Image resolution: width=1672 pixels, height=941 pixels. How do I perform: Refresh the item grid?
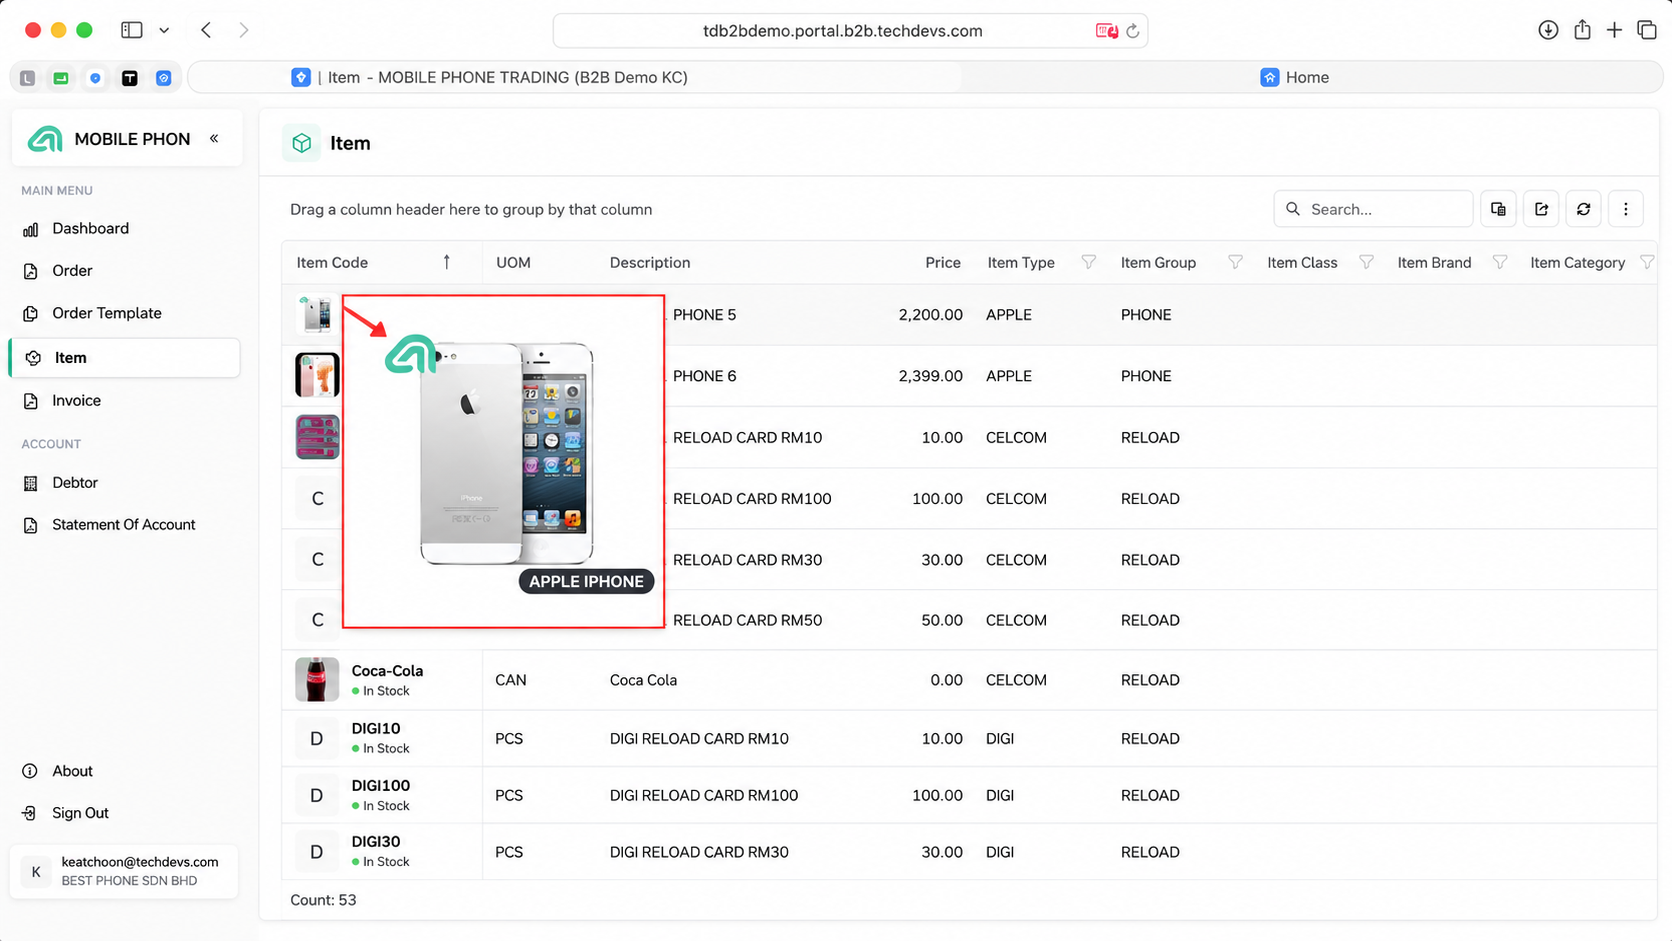pos(1583,209)
